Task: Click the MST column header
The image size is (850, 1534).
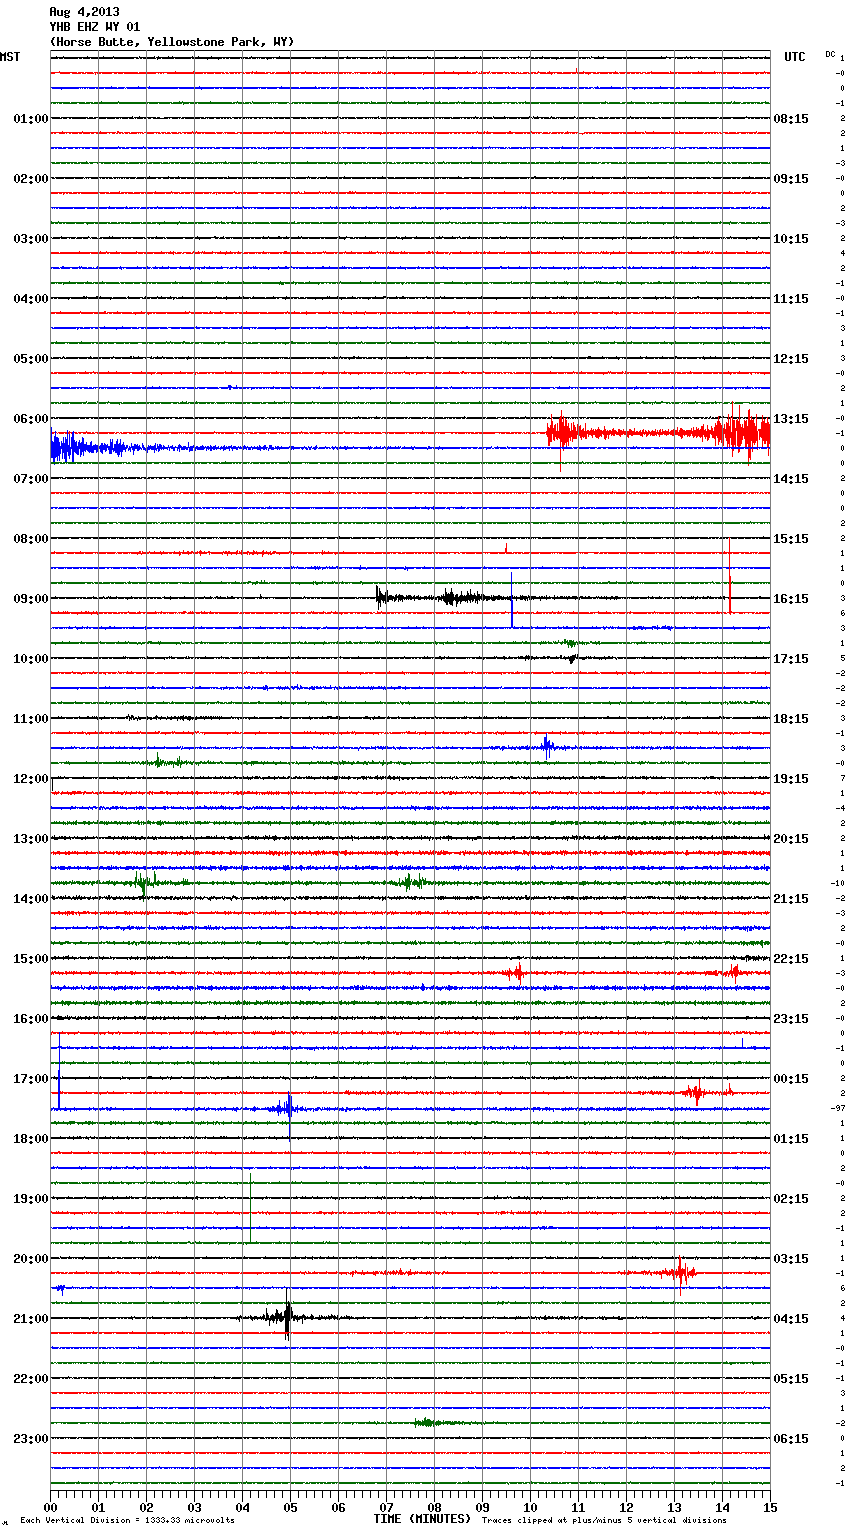Action: click(10, 57)
